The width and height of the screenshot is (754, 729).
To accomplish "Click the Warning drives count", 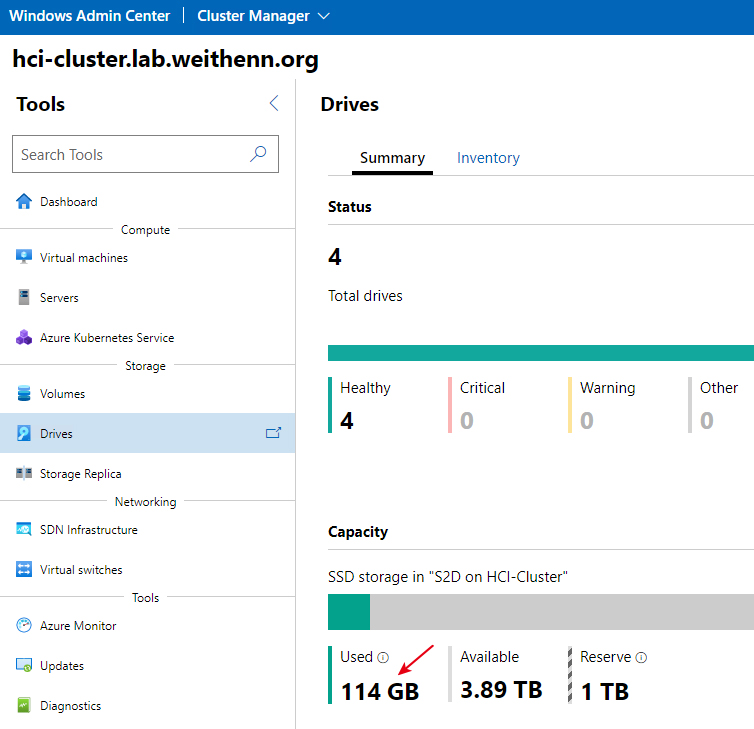I will pyautogui.click(x=587, y=420).
